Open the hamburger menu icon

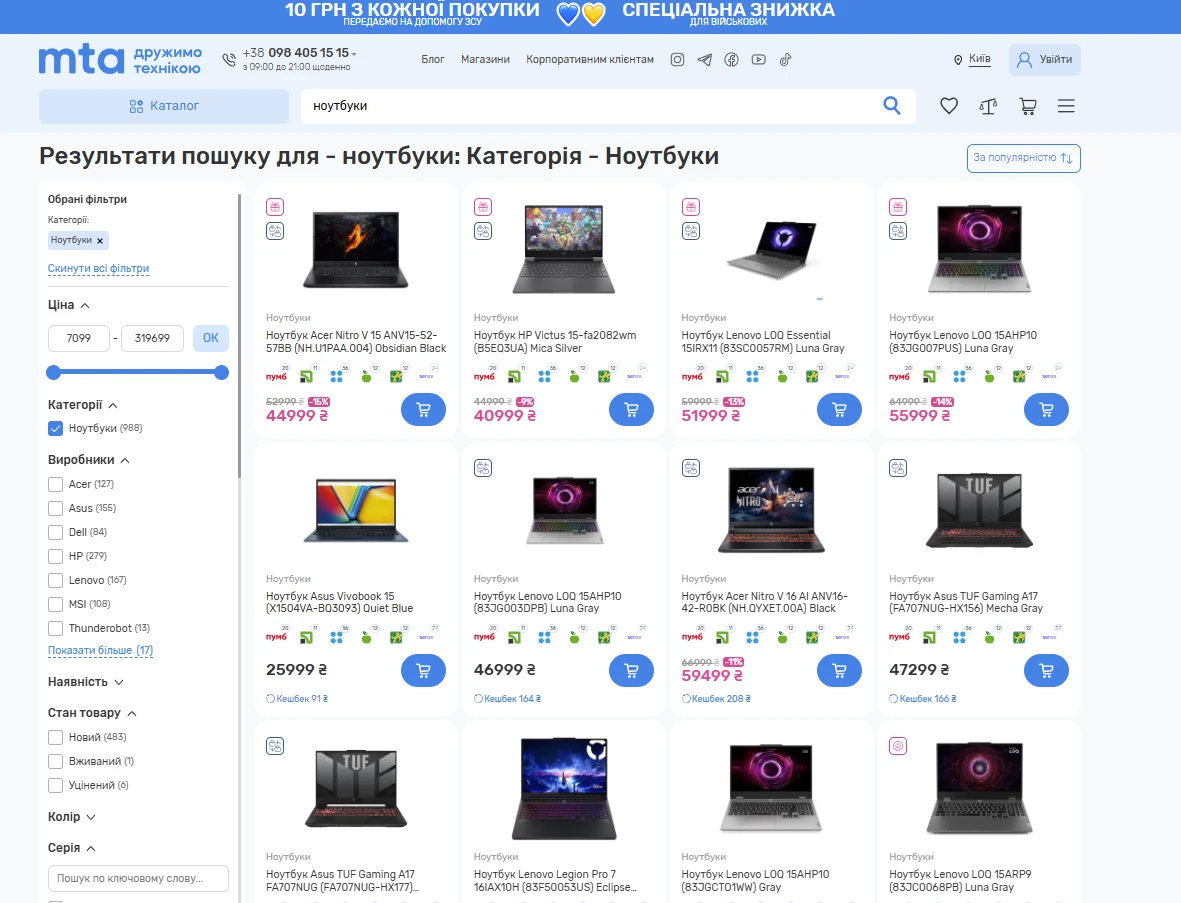click(x=1066, y=106)
